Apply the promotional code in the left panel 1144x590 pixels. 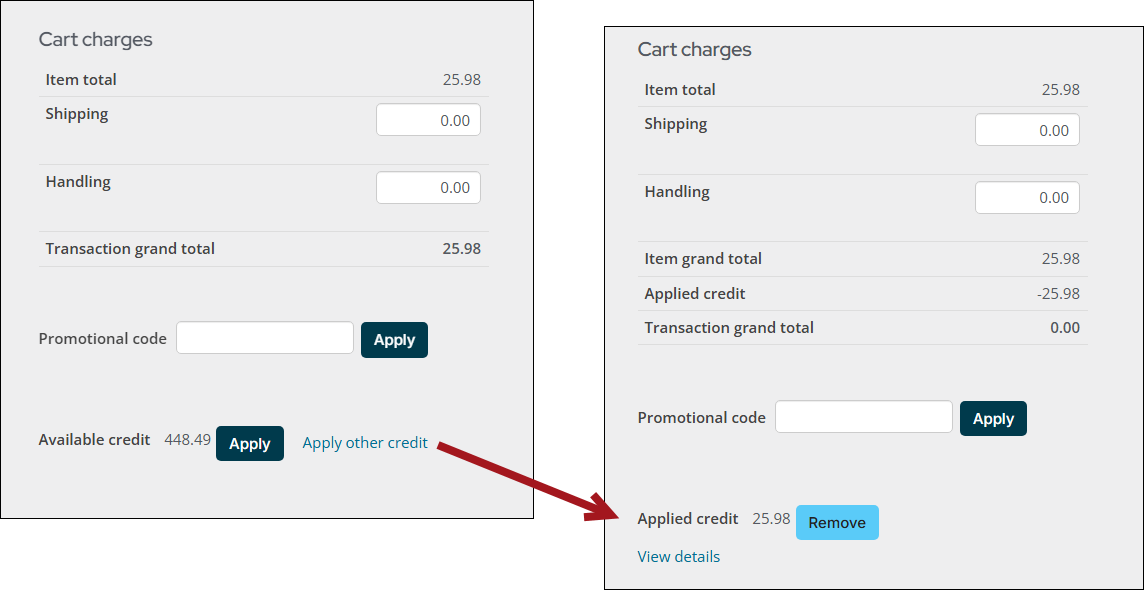coord(393,339)
